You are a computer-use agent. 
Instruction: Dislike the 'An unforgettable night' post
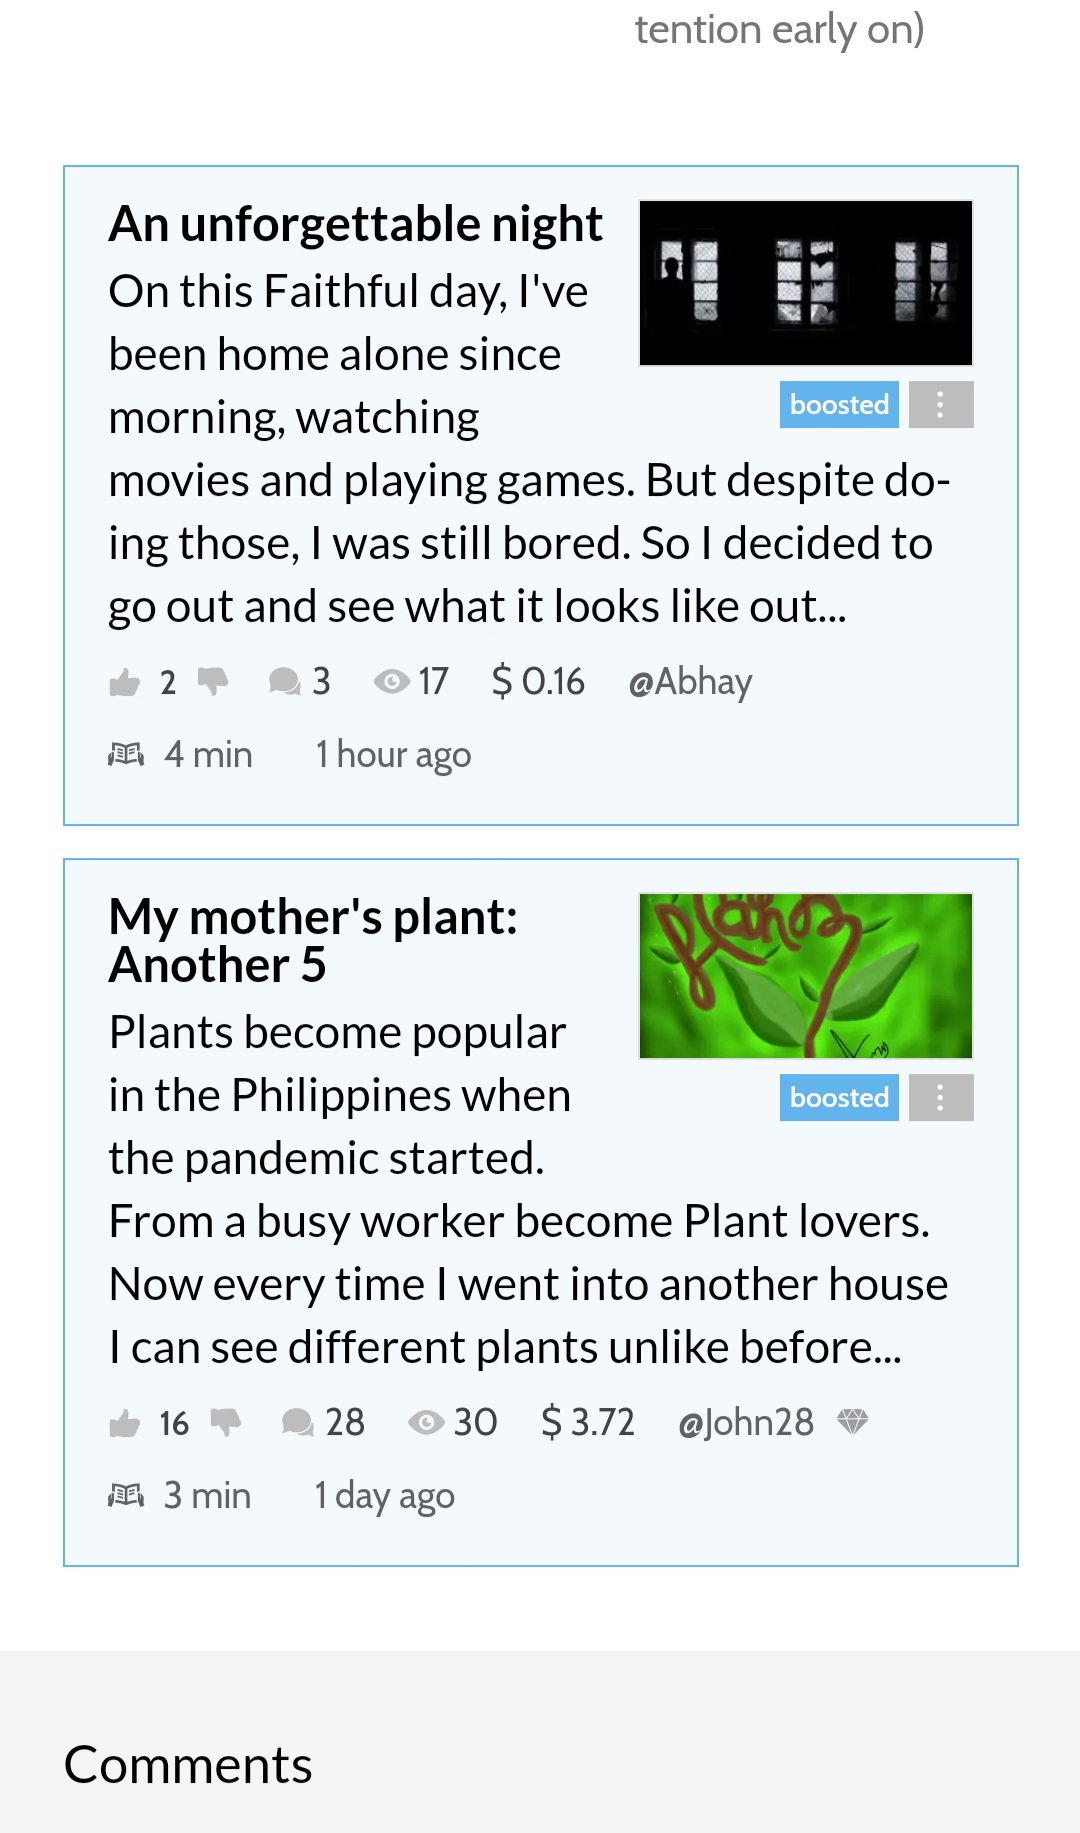(213, 681)
